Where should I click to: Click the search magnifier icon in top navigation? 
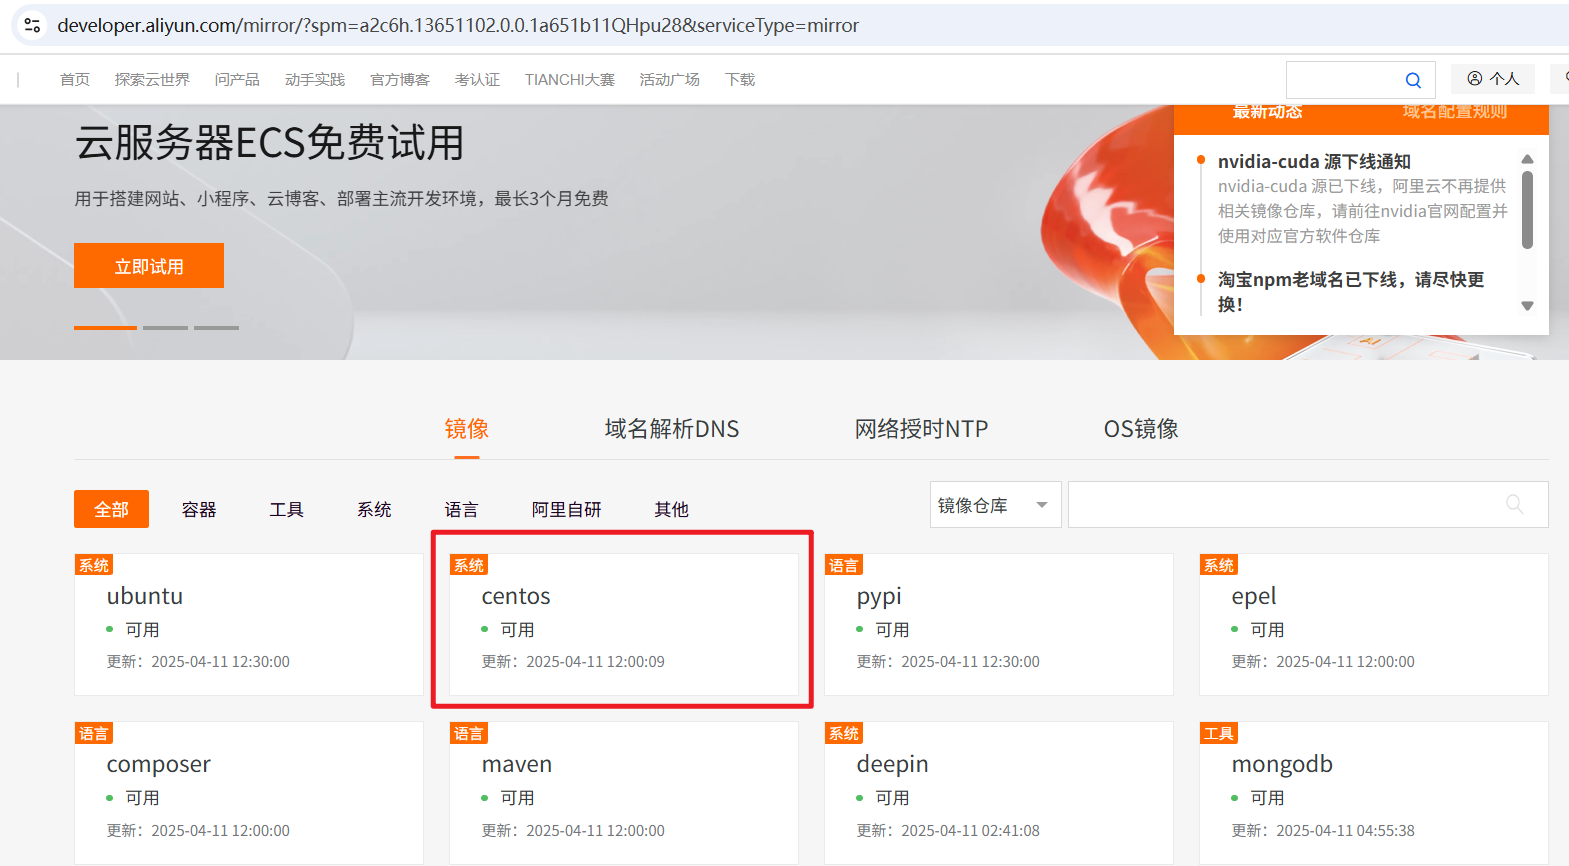(x=1413, y=80)
